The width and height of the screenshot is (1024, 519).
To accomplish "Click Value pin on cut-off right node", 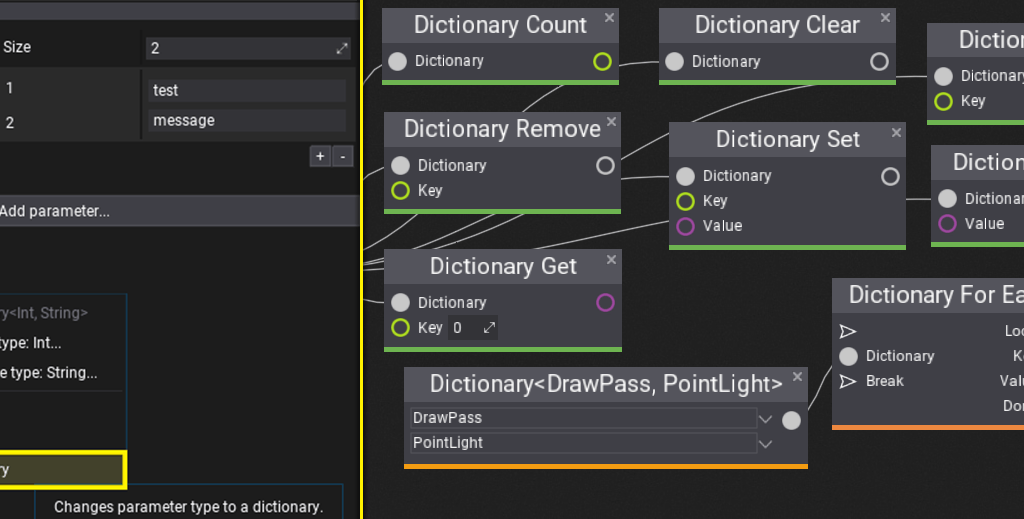I will pyautogui.click(x=947, y=223).
